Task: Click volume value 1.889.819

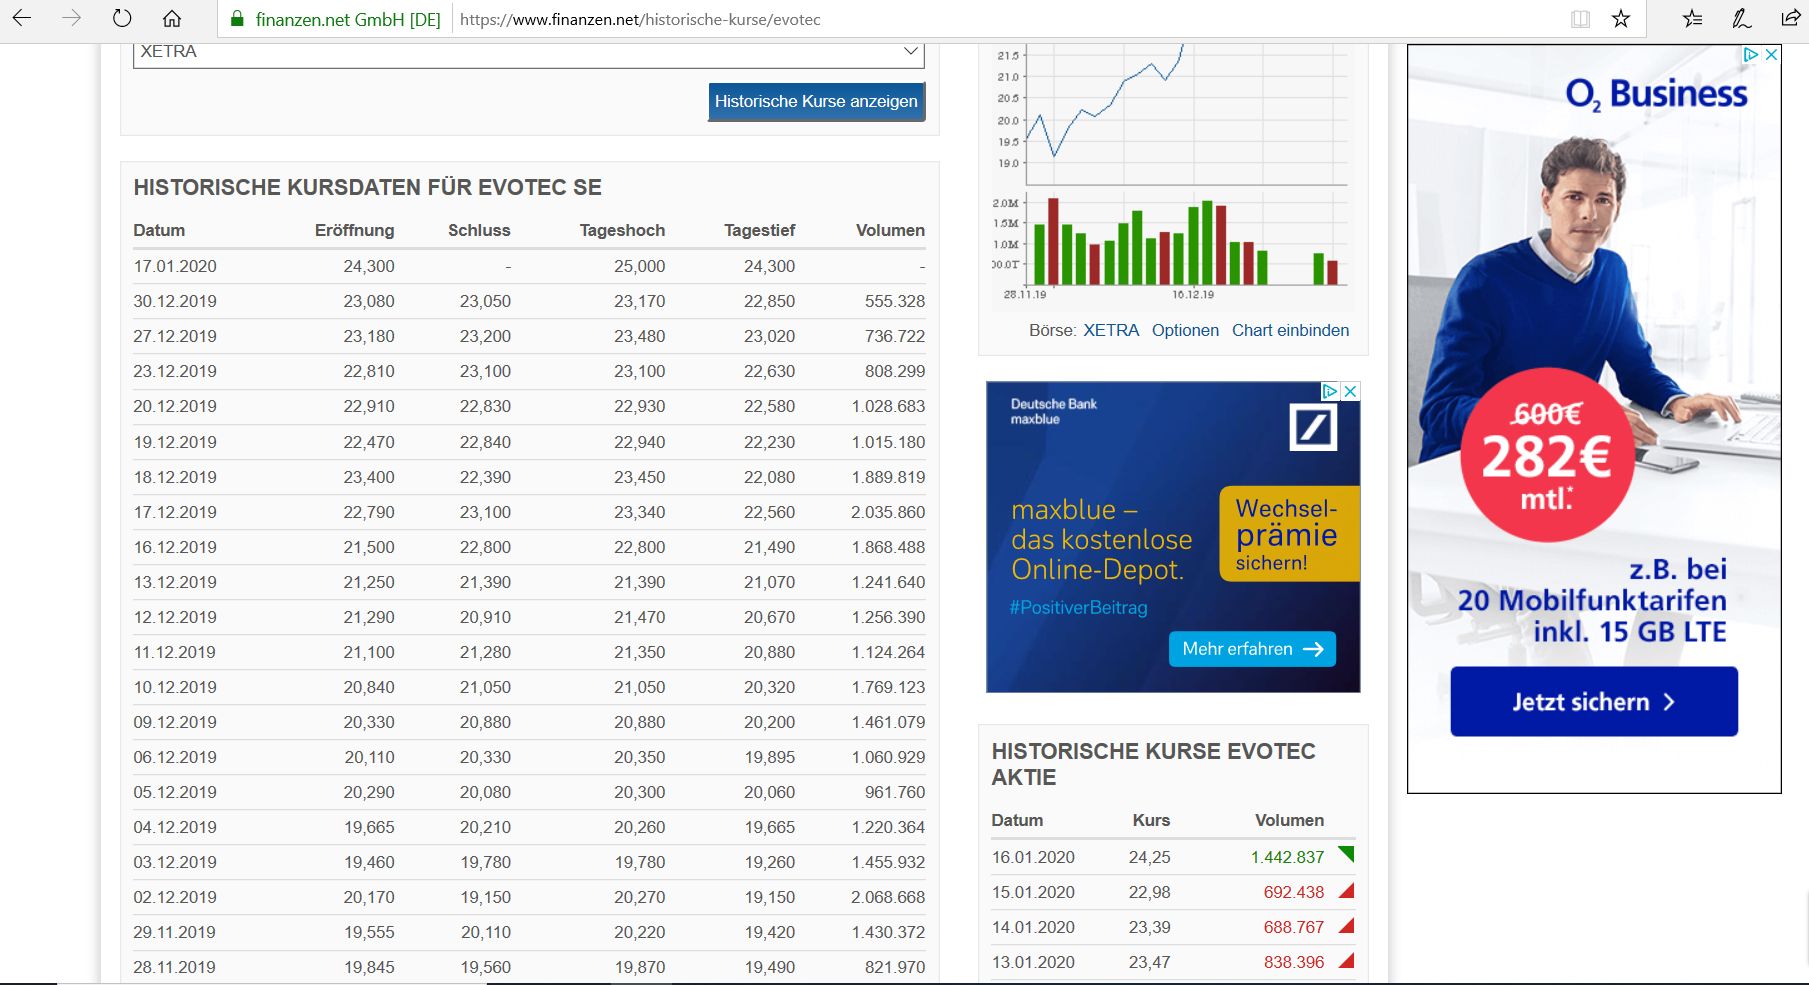Action: coord(888,477)
